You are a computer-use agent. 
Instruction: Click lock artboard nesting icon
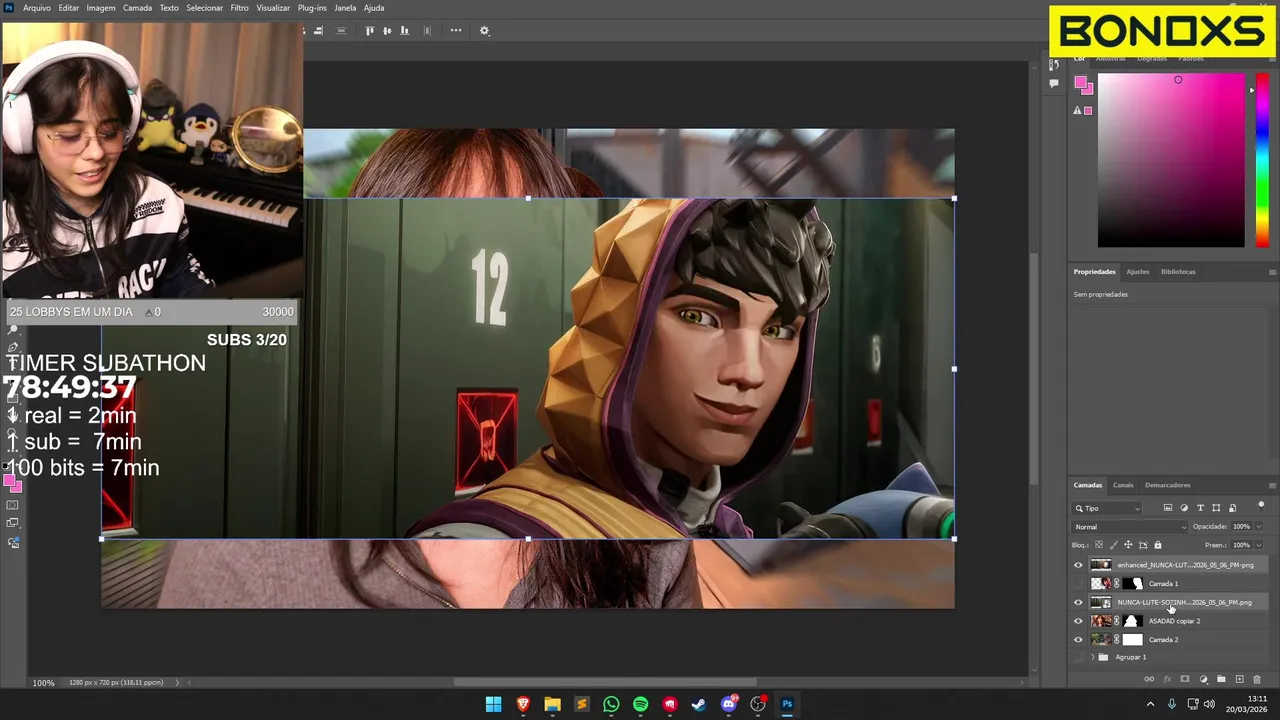coord(1143,545)
